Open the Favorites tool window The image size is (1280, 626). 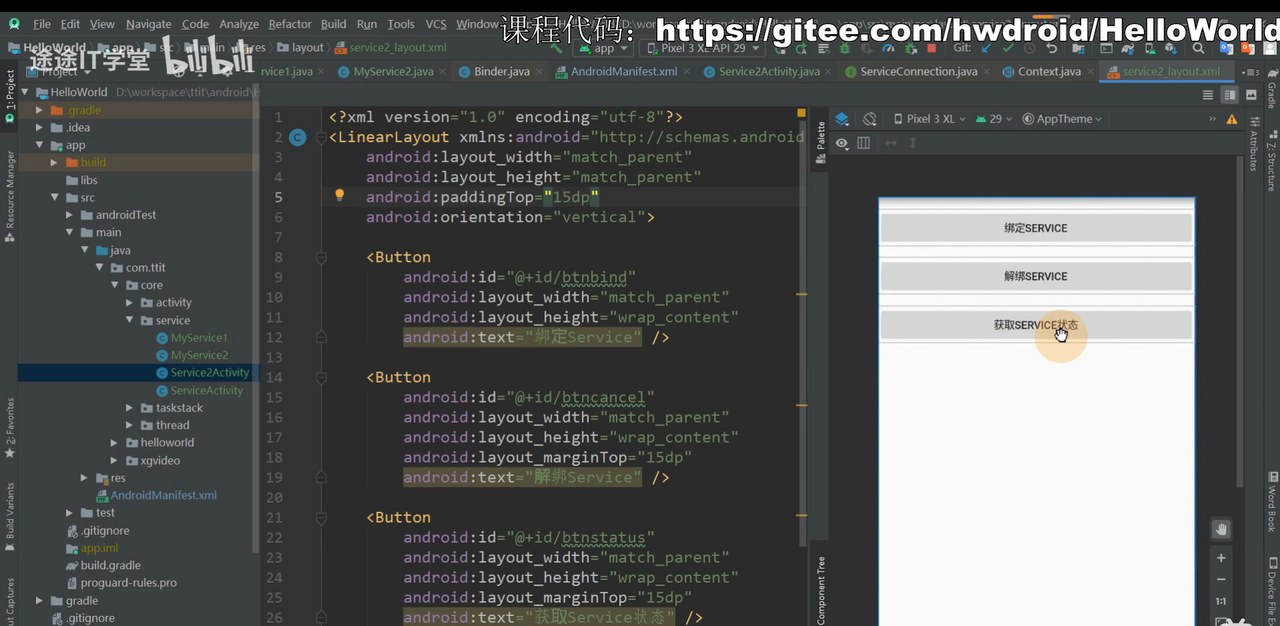10,426
